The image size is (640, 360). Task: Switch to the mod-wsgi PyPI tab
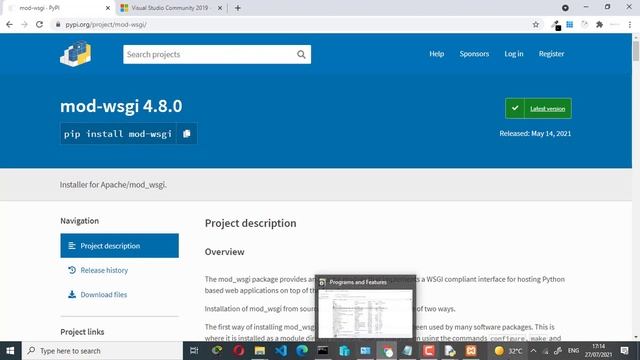[57, 8]
